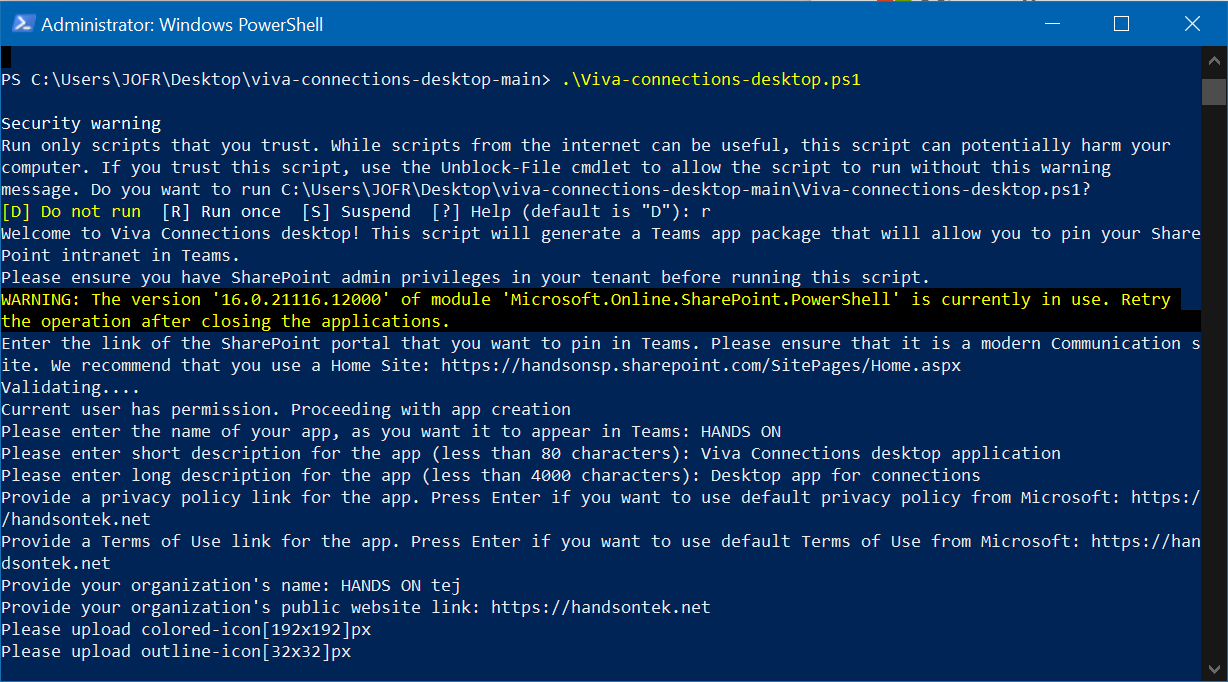Click the 'Please upload outline-icon[32x32]px' line
Image resolution: width=1228 pixels, height=682 pixels.
(176, 651)
